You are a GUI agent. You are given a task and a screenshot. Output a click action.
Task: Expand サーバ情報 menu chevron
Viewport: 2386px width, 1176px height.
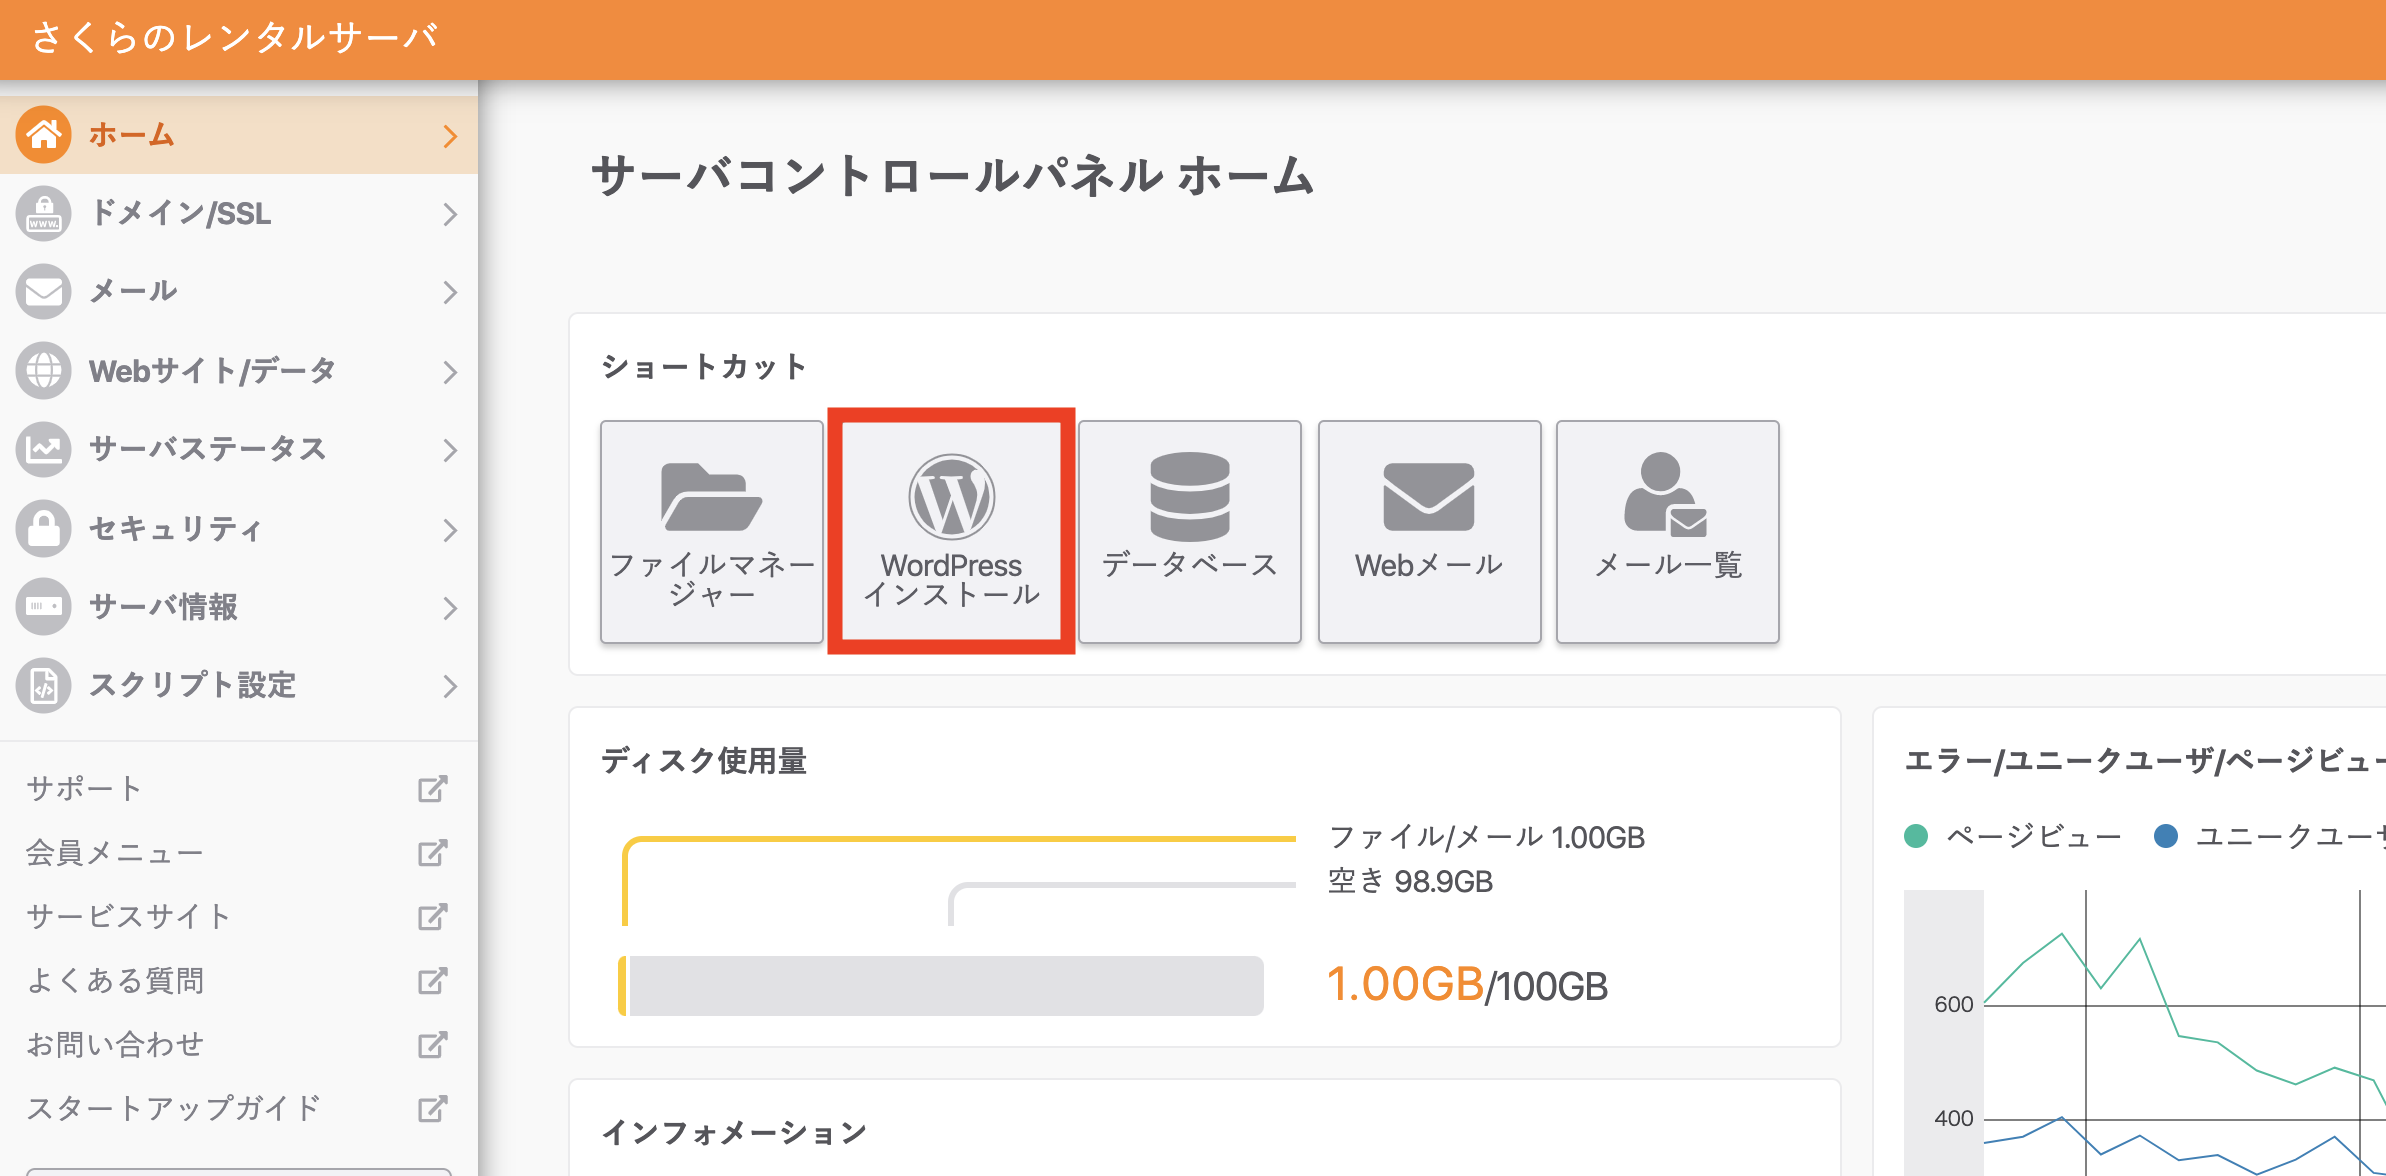pyautogui.click(x=450, y=608)
